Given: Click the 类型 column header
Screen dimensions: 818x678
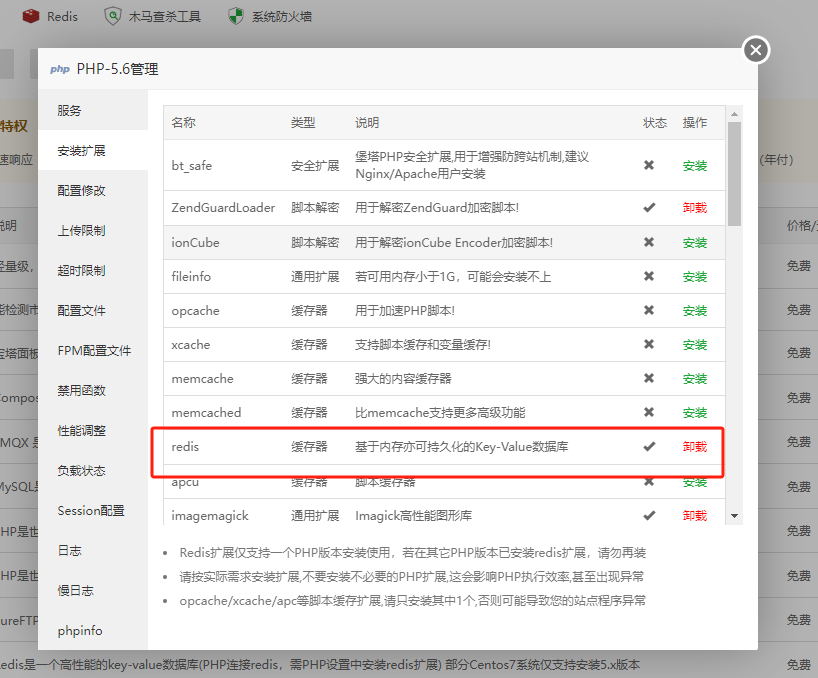Looking at the screenshot, I should 303,123.
